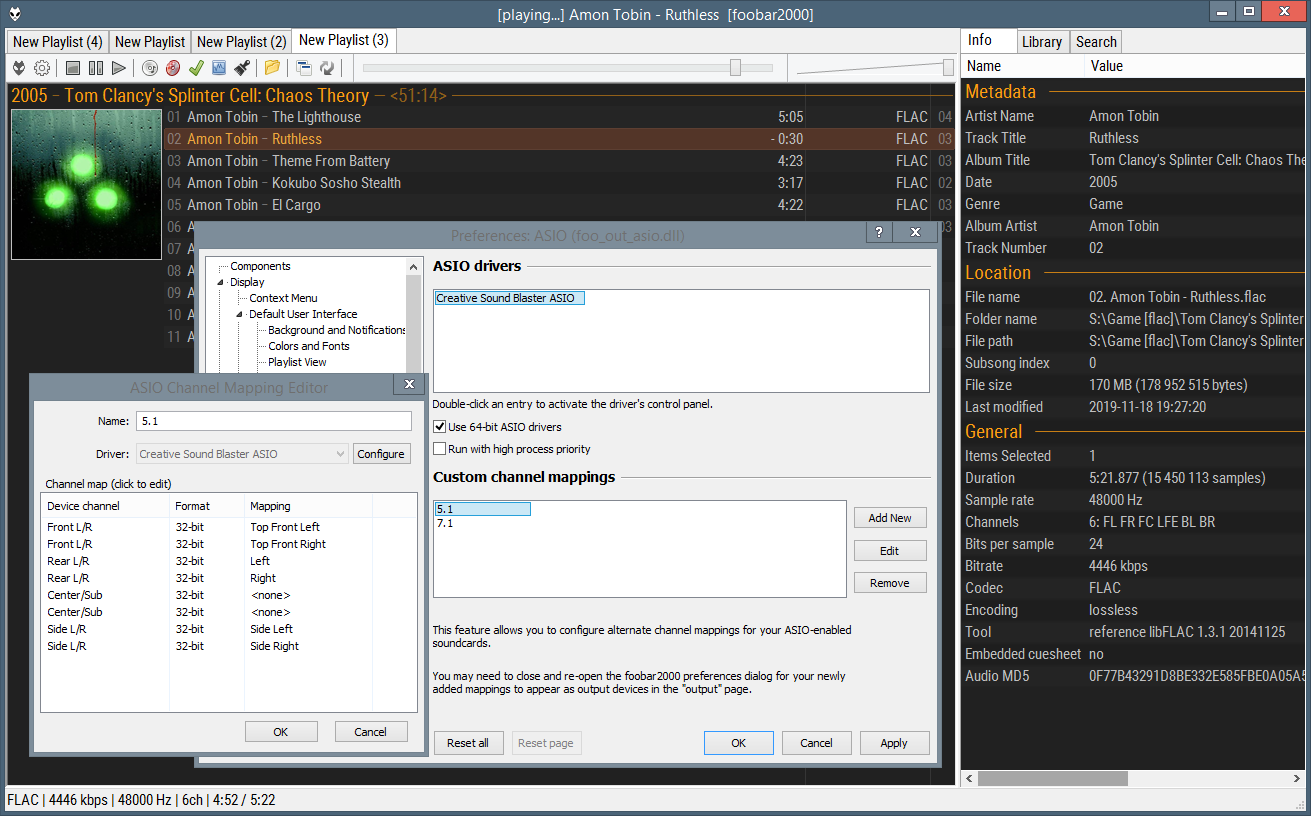The image size is (1311, 816).
Task: Click the Configure button for driver
Action: pyautogui.click(x=381, y=454)
